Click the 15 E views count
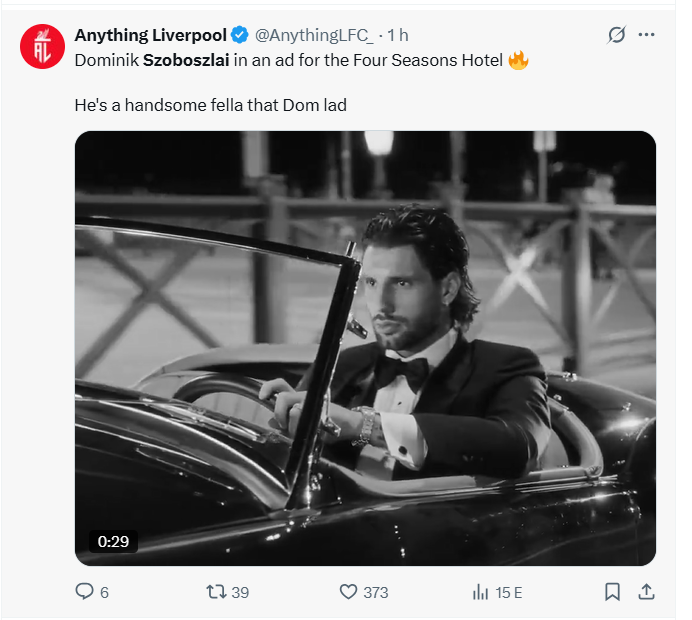 coord(508,593)
